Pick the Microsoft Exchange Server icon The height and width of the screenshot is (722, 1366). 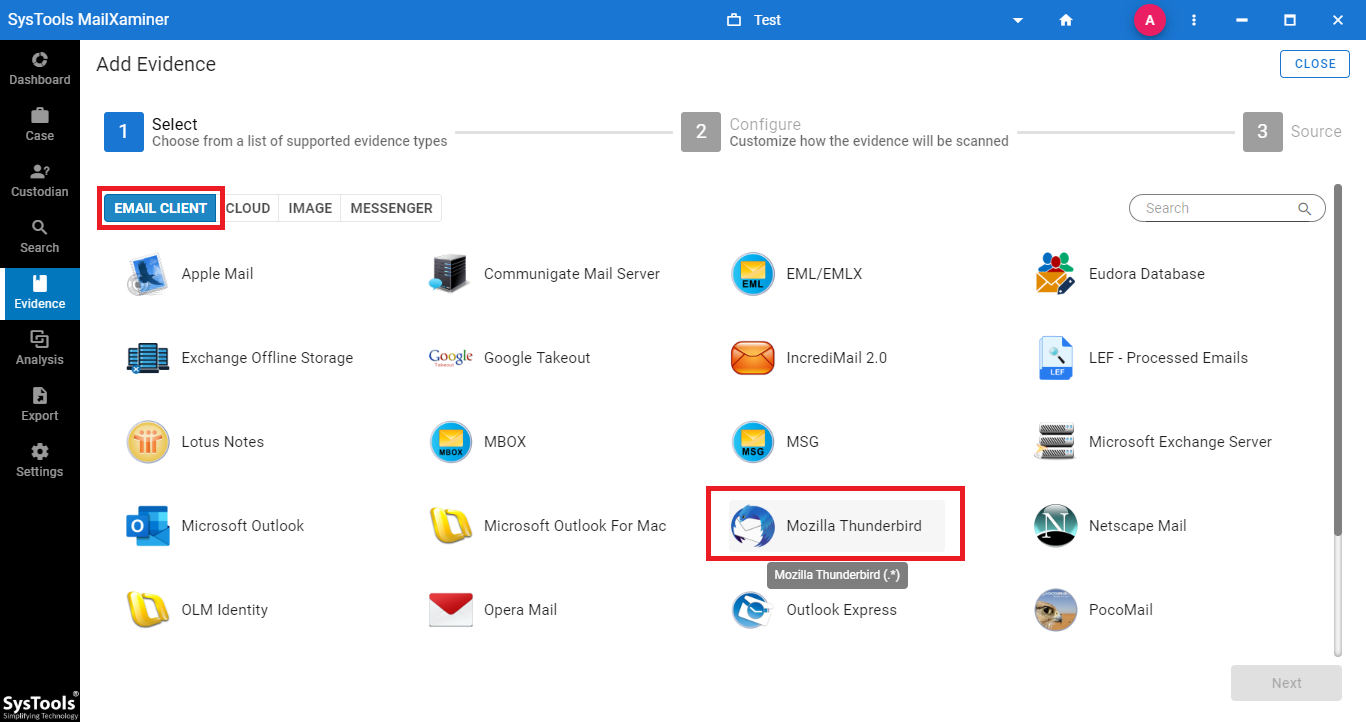click(1055, 442)
